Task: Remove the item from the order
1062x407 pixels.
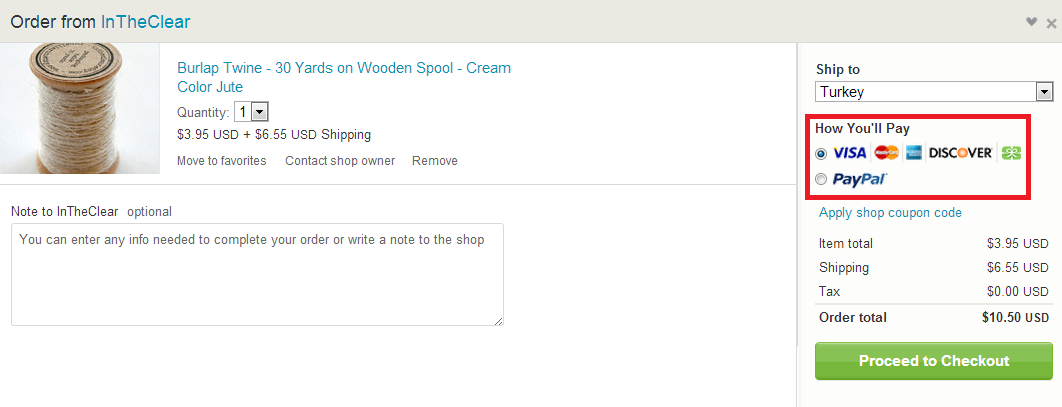Action: [x=435, y=161]
